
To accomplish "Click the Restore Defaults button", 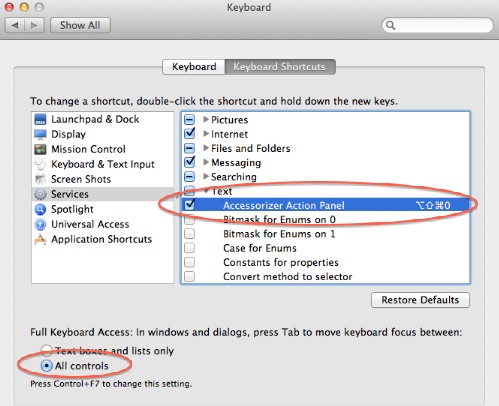I will [420, 300].
